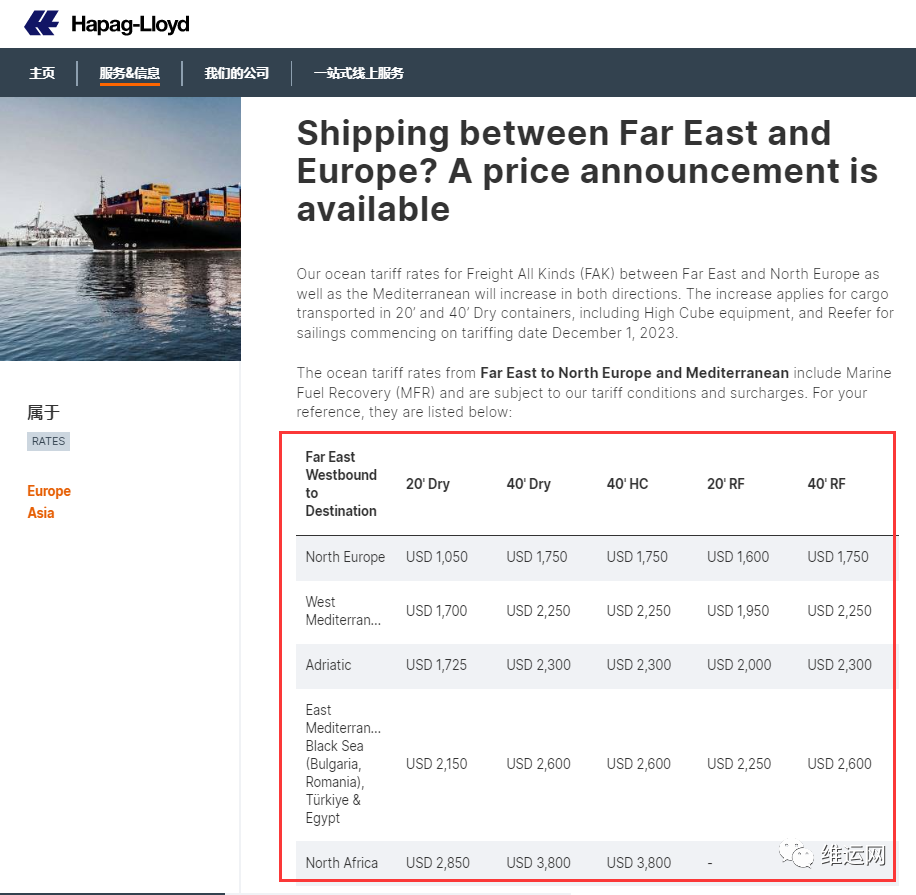916x895 pixels.
Task: Select the 我们的公司 navigation item
Action: [x=237, y=73]
